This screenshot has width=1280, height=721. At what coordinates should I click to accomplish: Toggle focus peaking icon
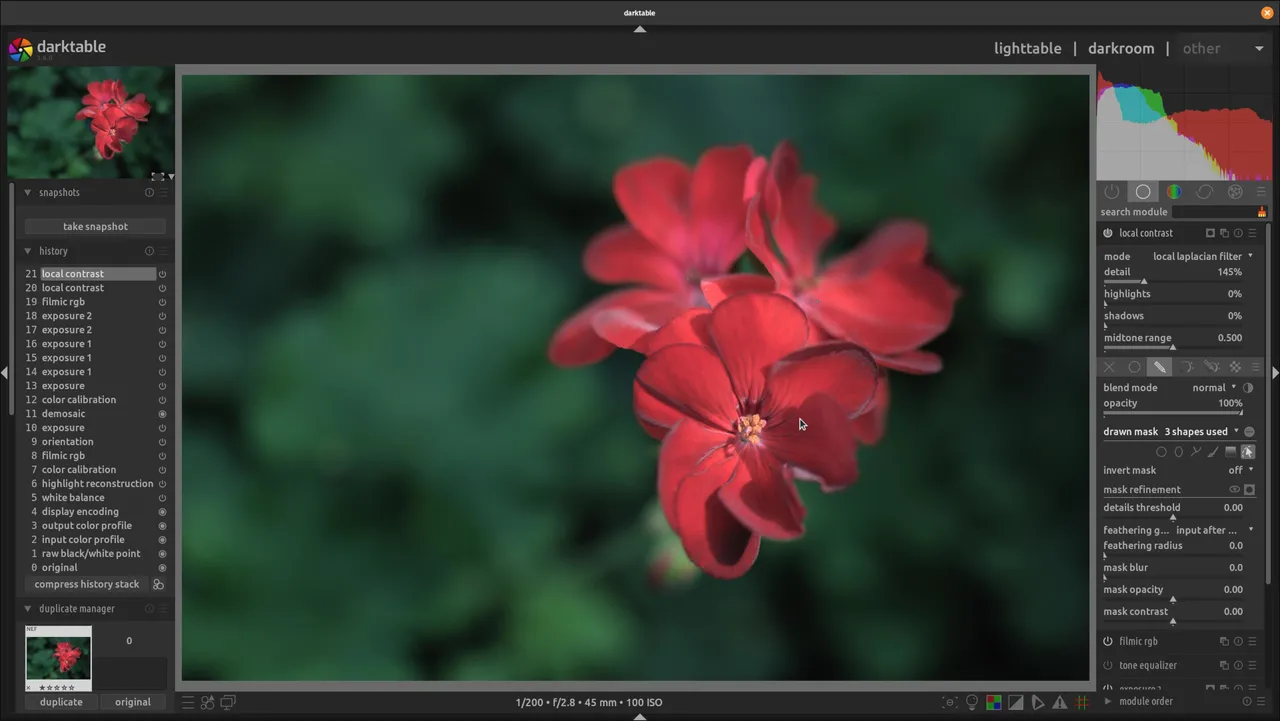click(x=950, y=703)
